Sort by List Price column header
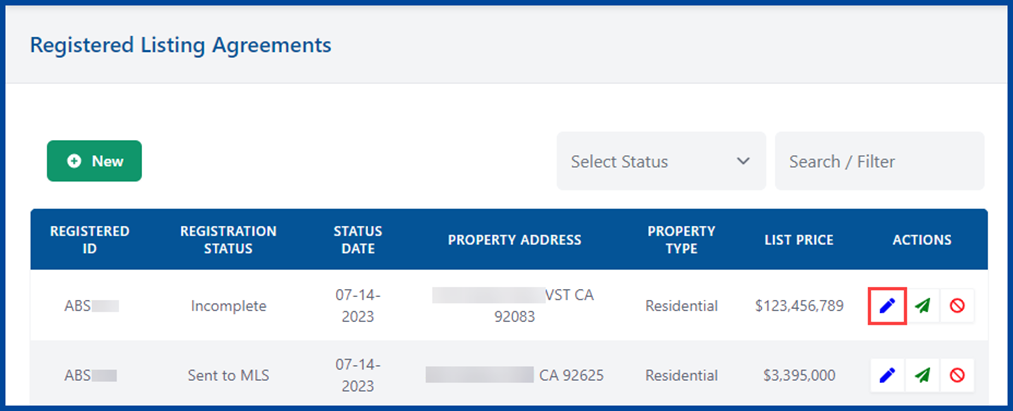1013x411 pixels. [800, 240]
